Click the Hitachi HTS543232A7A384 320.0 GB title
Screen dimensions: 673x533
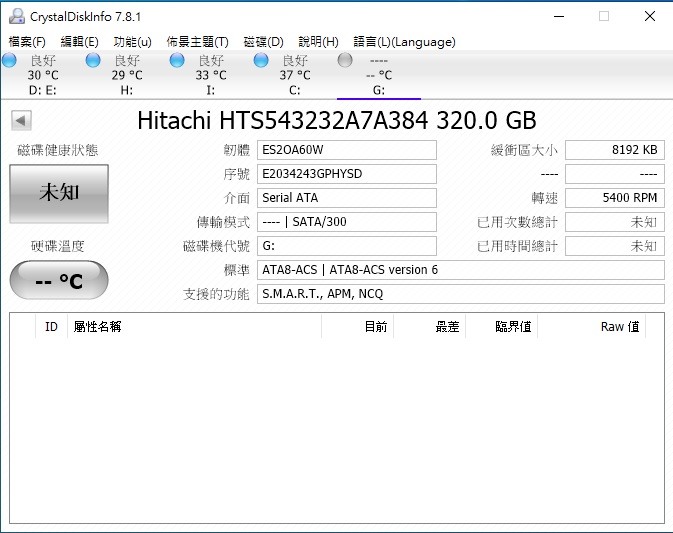click(336, 121)
